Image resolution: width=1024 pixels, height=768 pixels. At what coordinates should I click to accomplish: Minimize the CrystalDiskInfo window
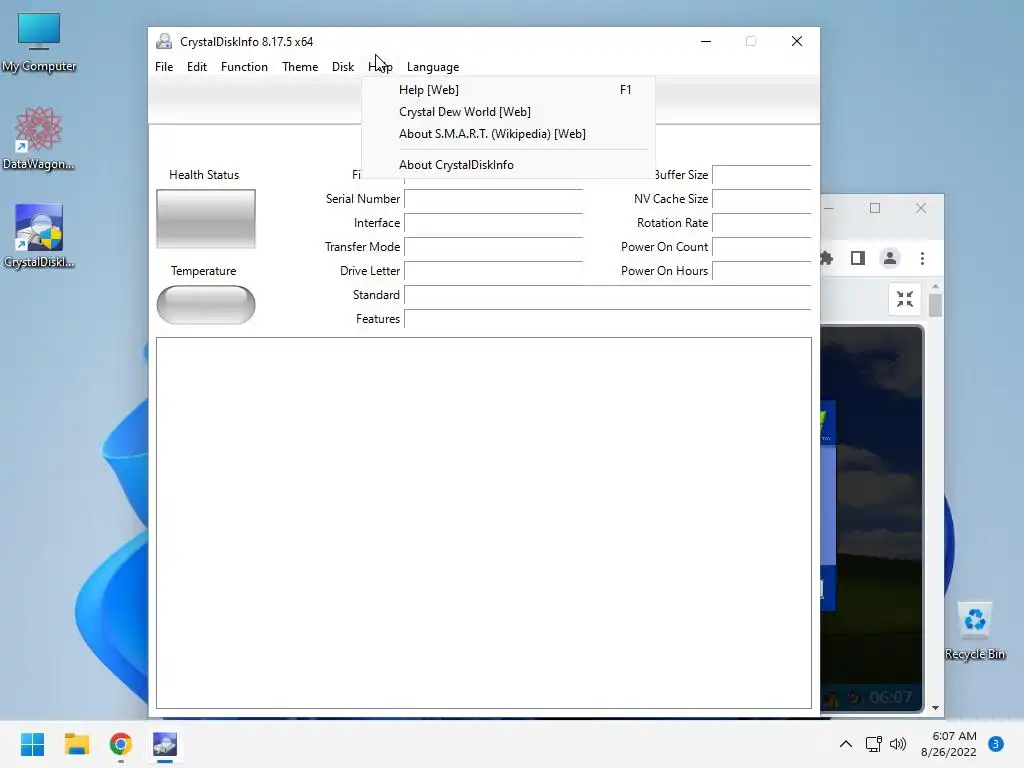click(x=706, y=41)
